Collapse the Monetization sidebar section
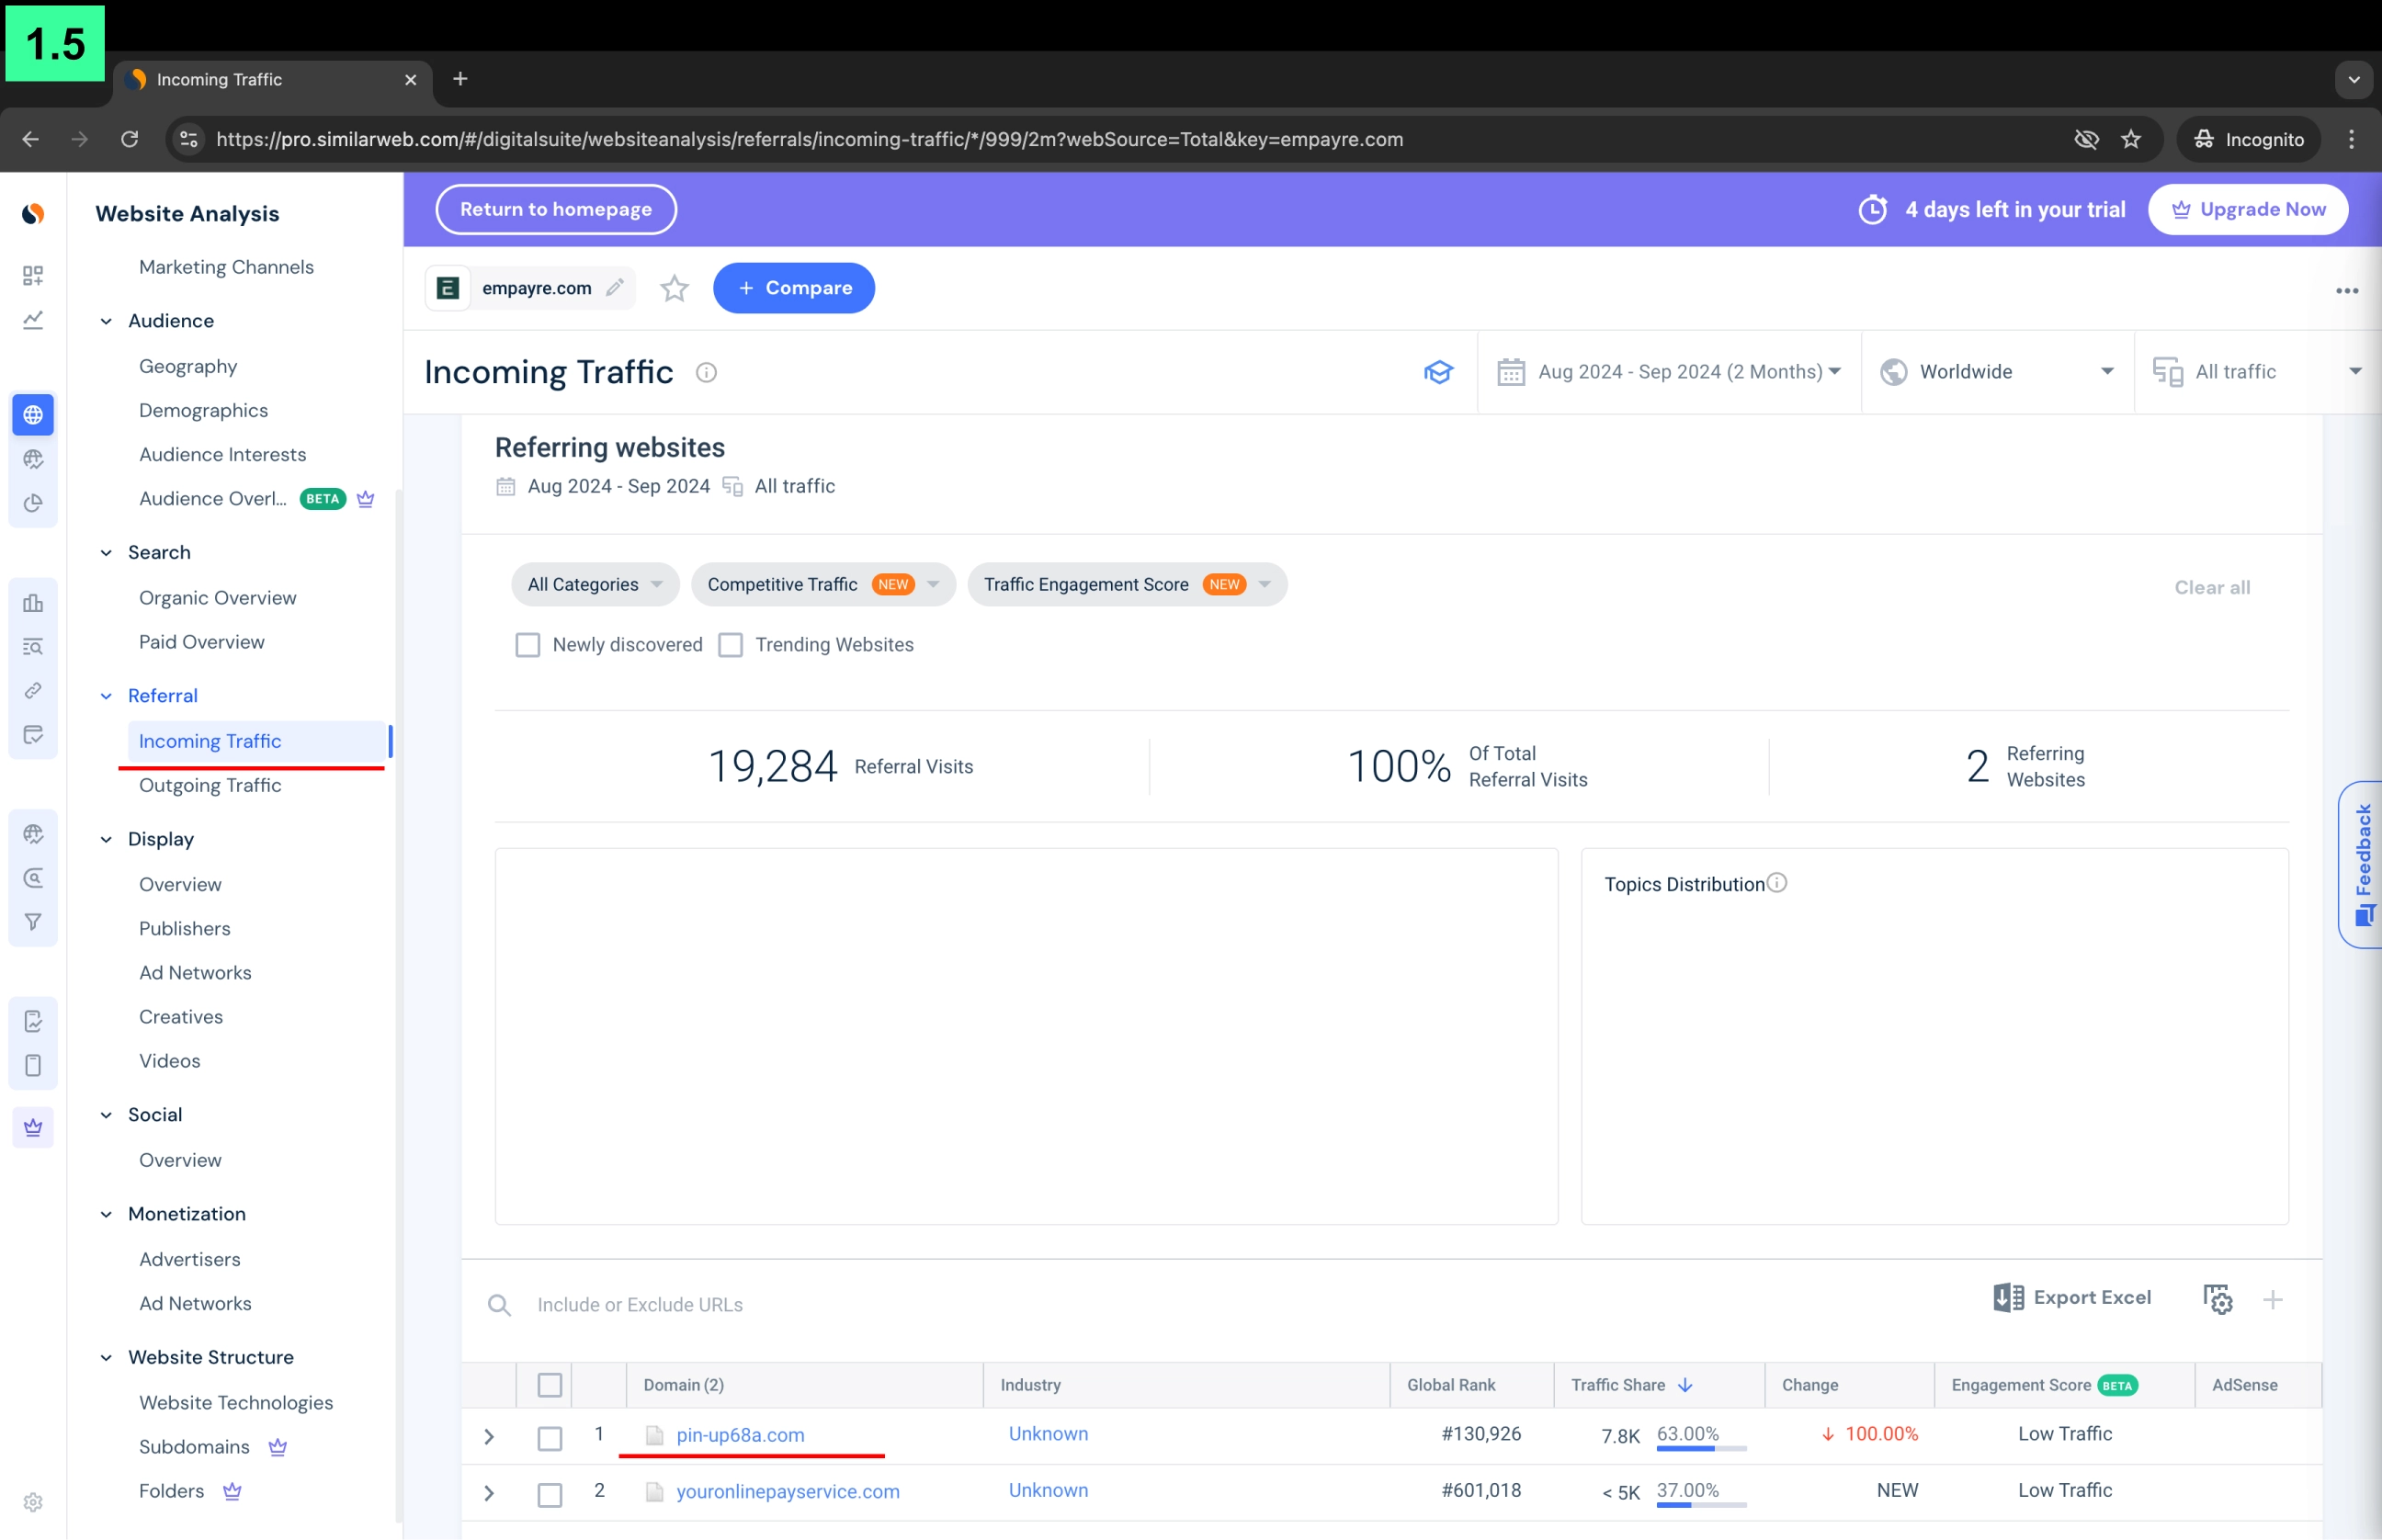 106,1213
